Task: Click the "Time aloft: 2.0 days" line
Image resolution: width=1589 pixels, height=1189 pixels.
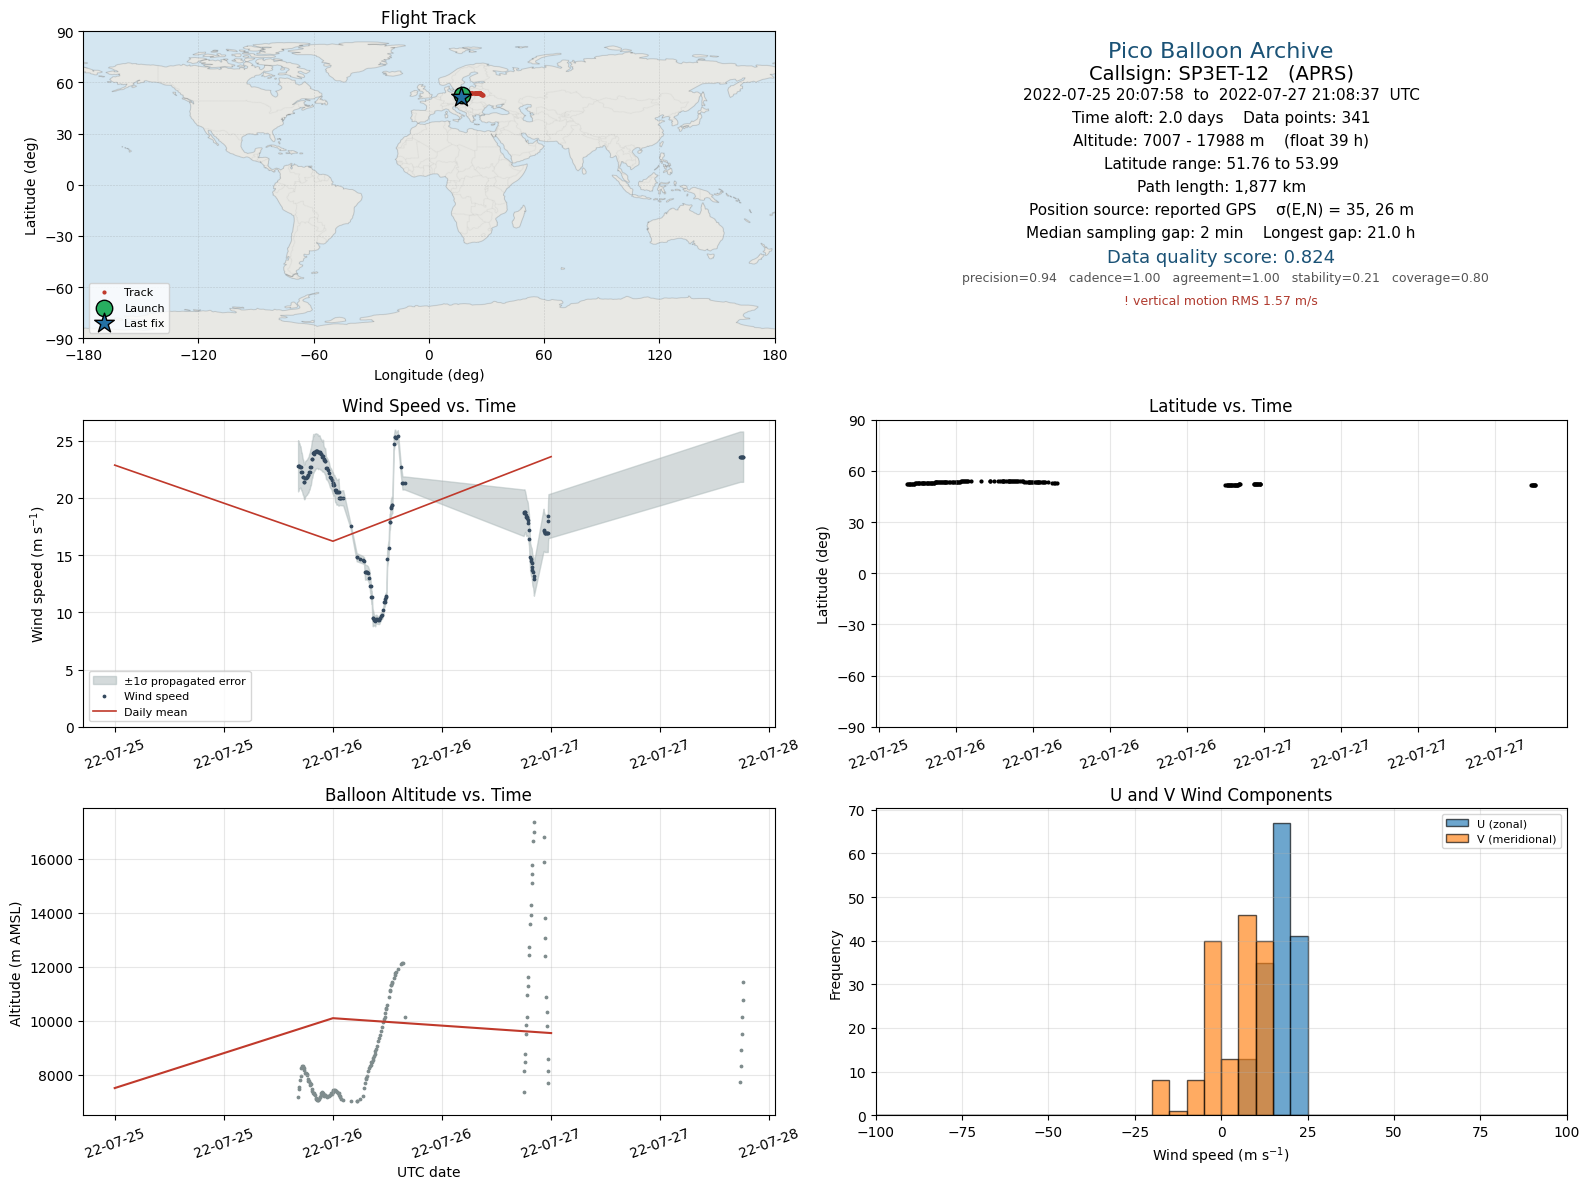Action: (x=1220, y=118)
